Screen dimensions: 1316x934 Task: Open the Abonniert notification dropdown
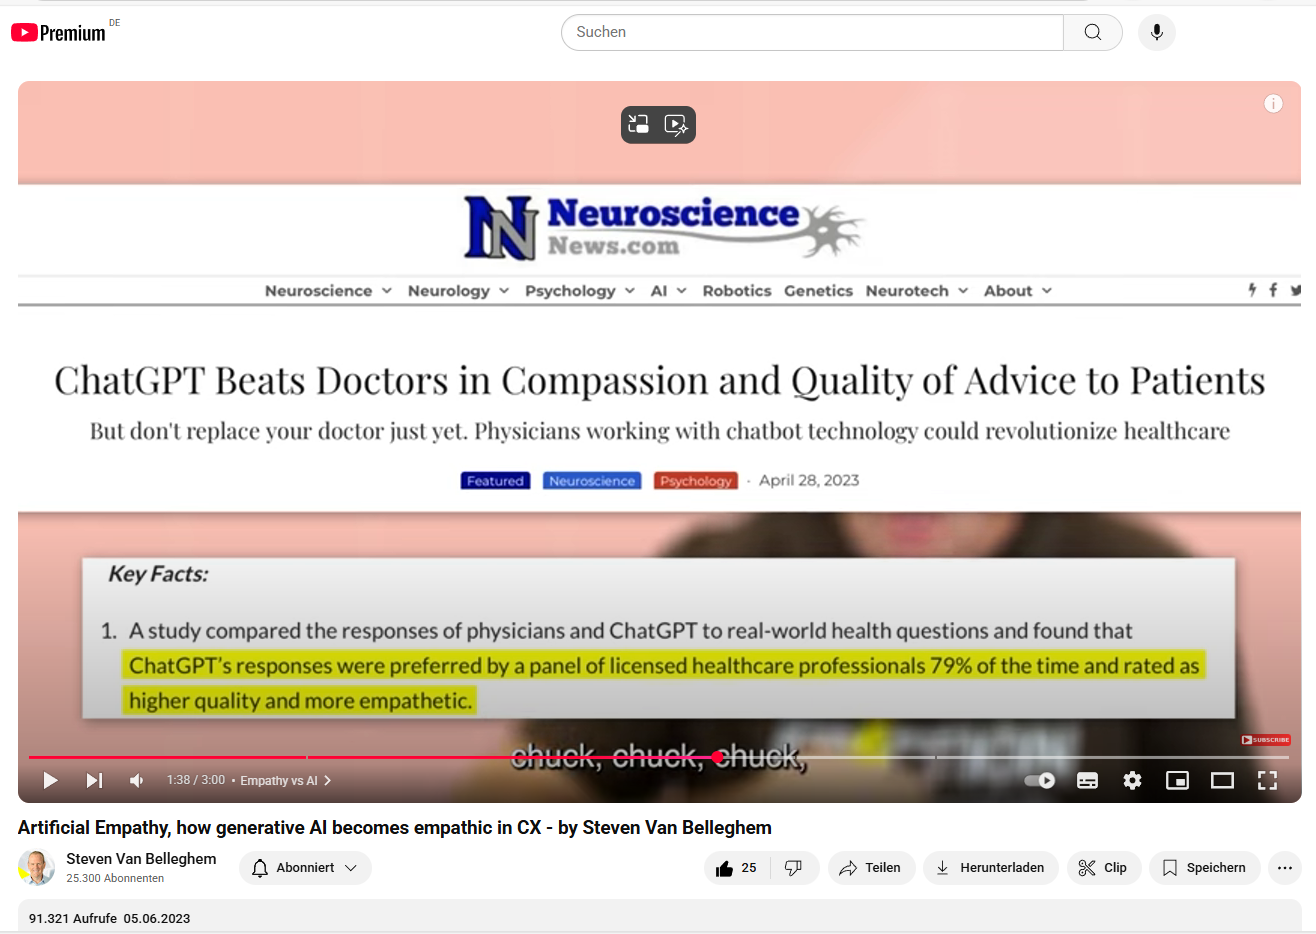tap(305, 868)
